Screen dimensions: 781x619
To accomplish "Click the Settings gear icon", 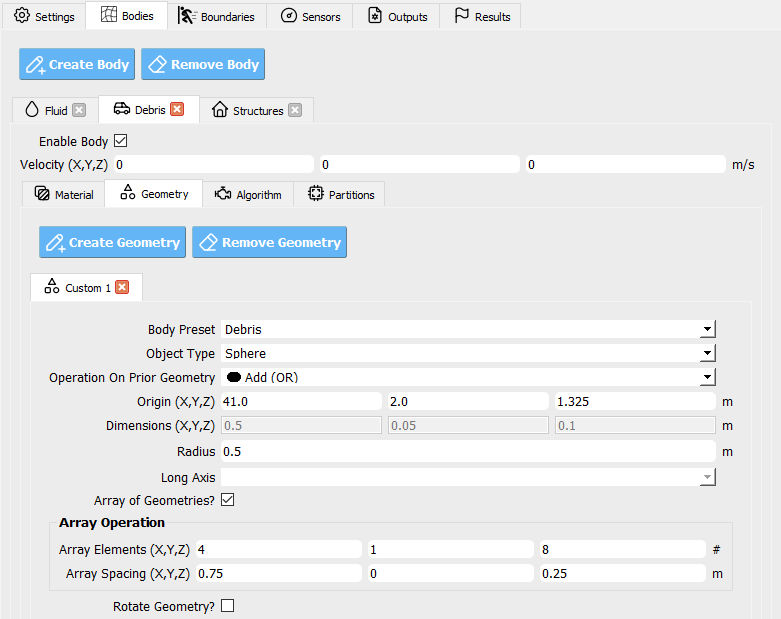I will (x=21, y=16).
